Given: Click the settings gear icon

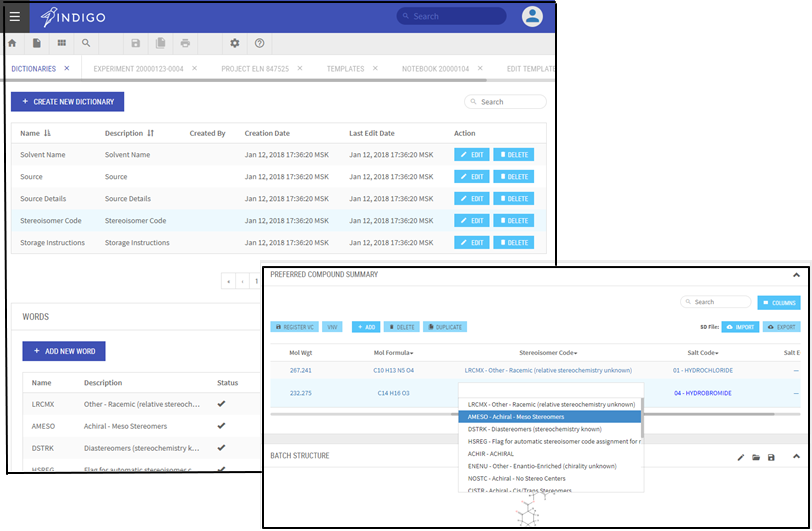Looking at the screenshot, I should pyautogui.click(x=235, y=43).
